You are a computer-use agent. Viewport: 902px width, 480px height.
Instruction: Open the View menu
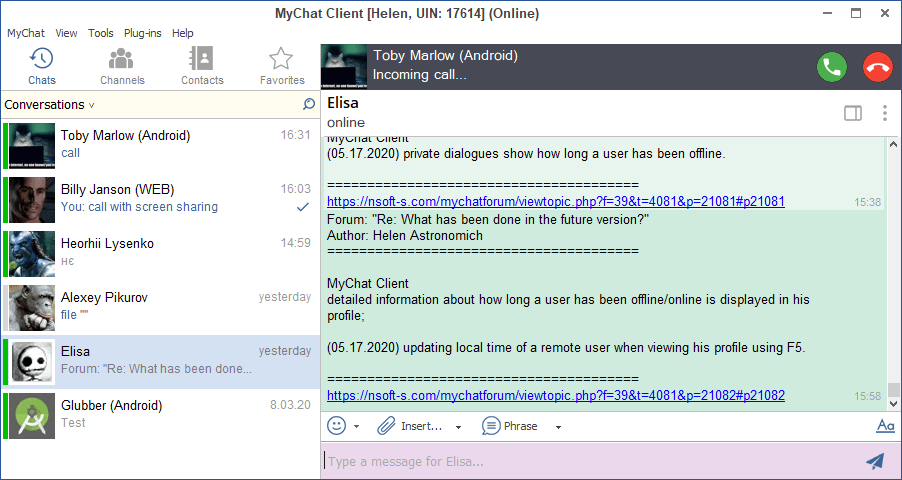(66, 33)
